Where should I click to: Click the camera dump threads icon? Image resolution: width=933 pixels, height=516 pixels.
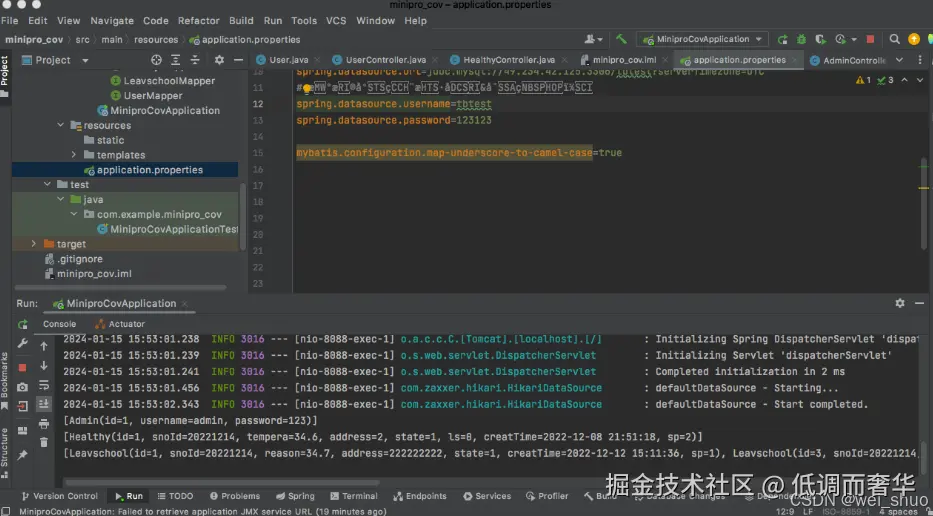(23, 387)
